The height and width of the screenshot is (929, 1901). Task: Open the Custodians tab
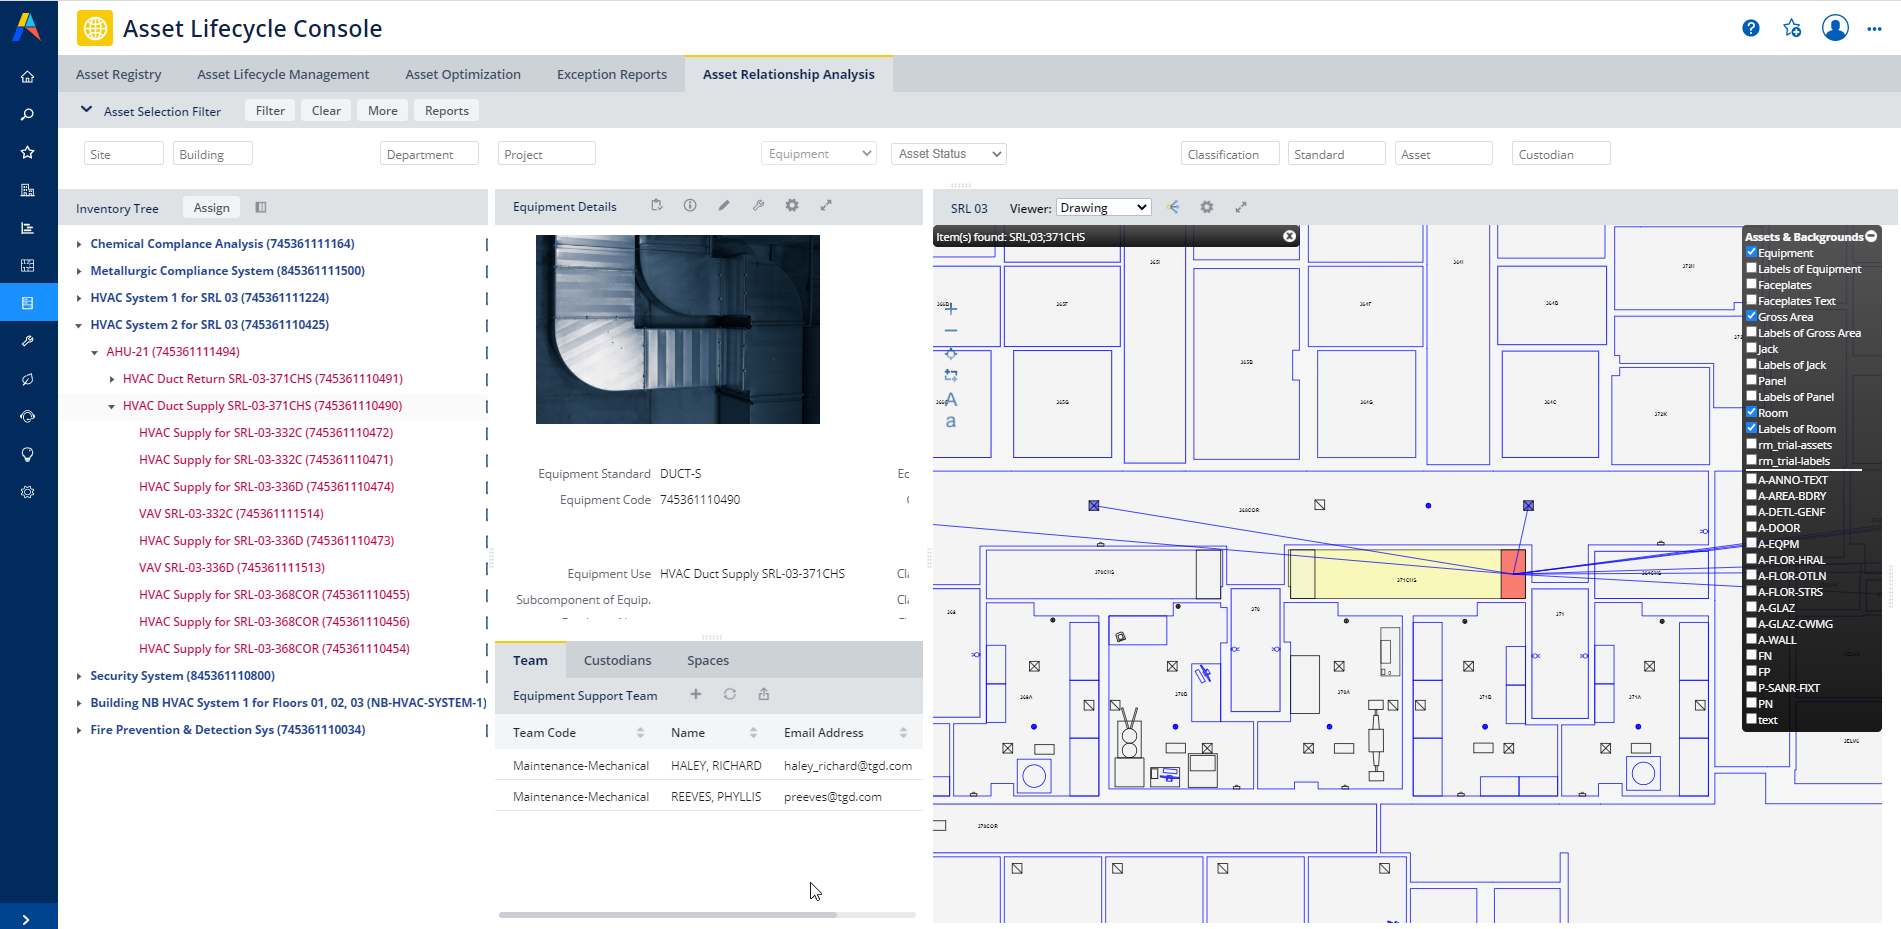617,661
